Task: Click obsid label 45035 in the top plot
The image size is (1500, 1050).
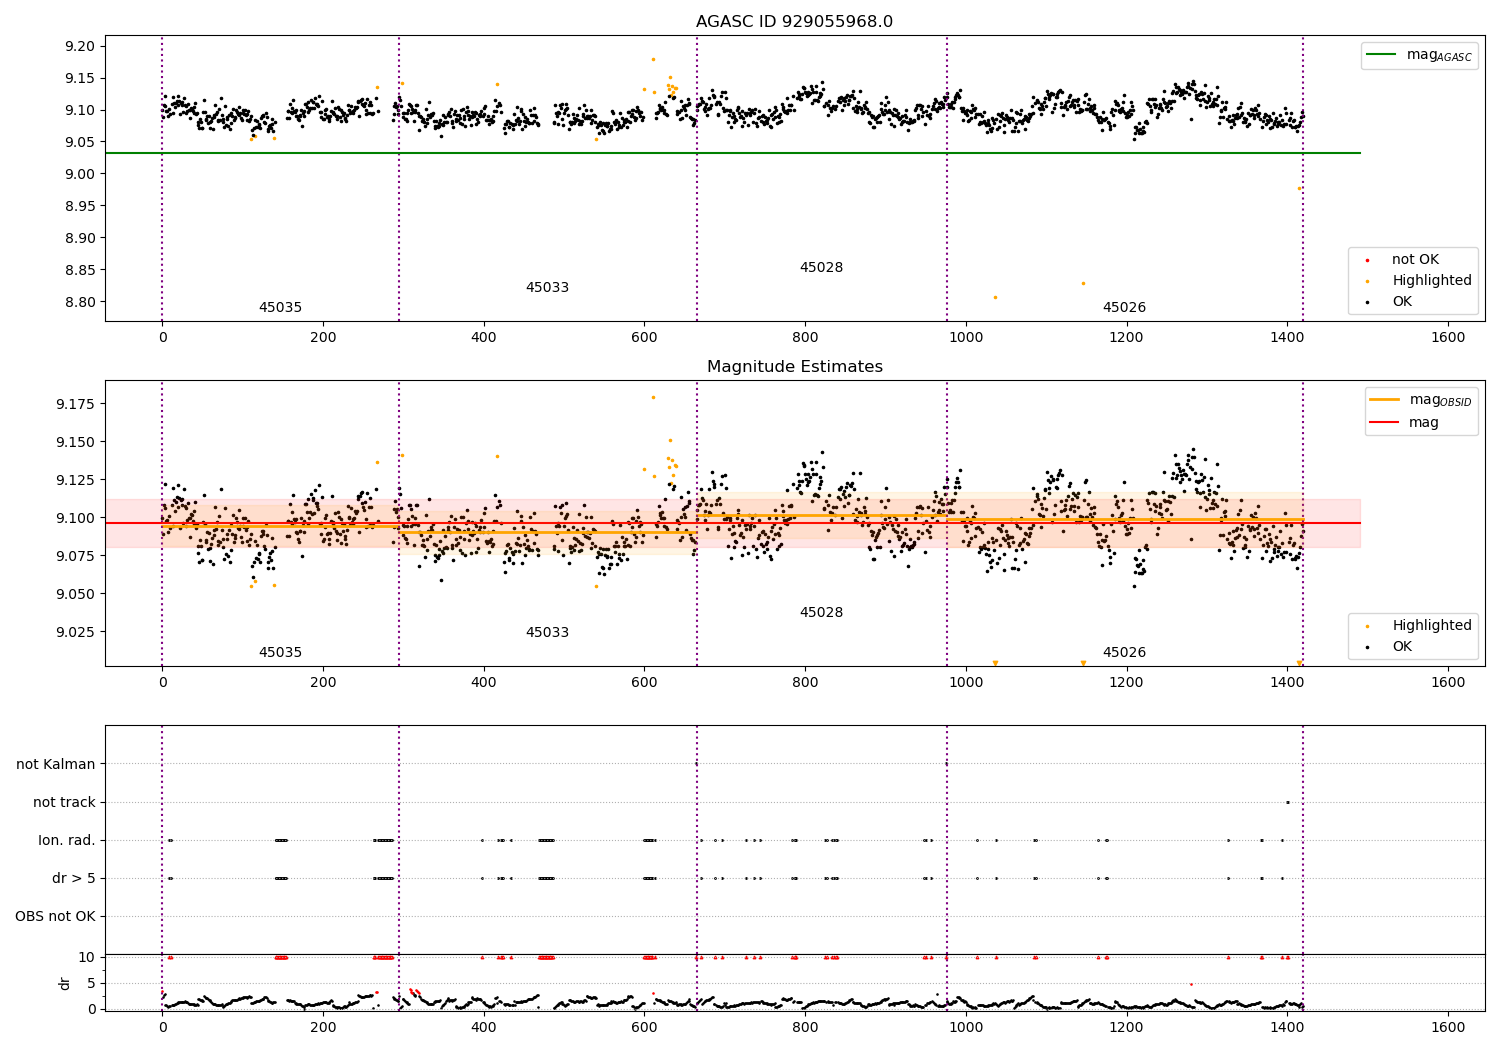Action: 280,308
